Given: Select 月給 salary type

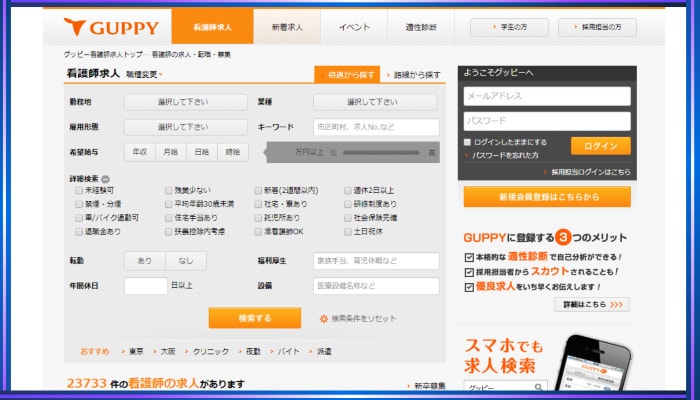Looking at the screenshot, I should (171, 152).
